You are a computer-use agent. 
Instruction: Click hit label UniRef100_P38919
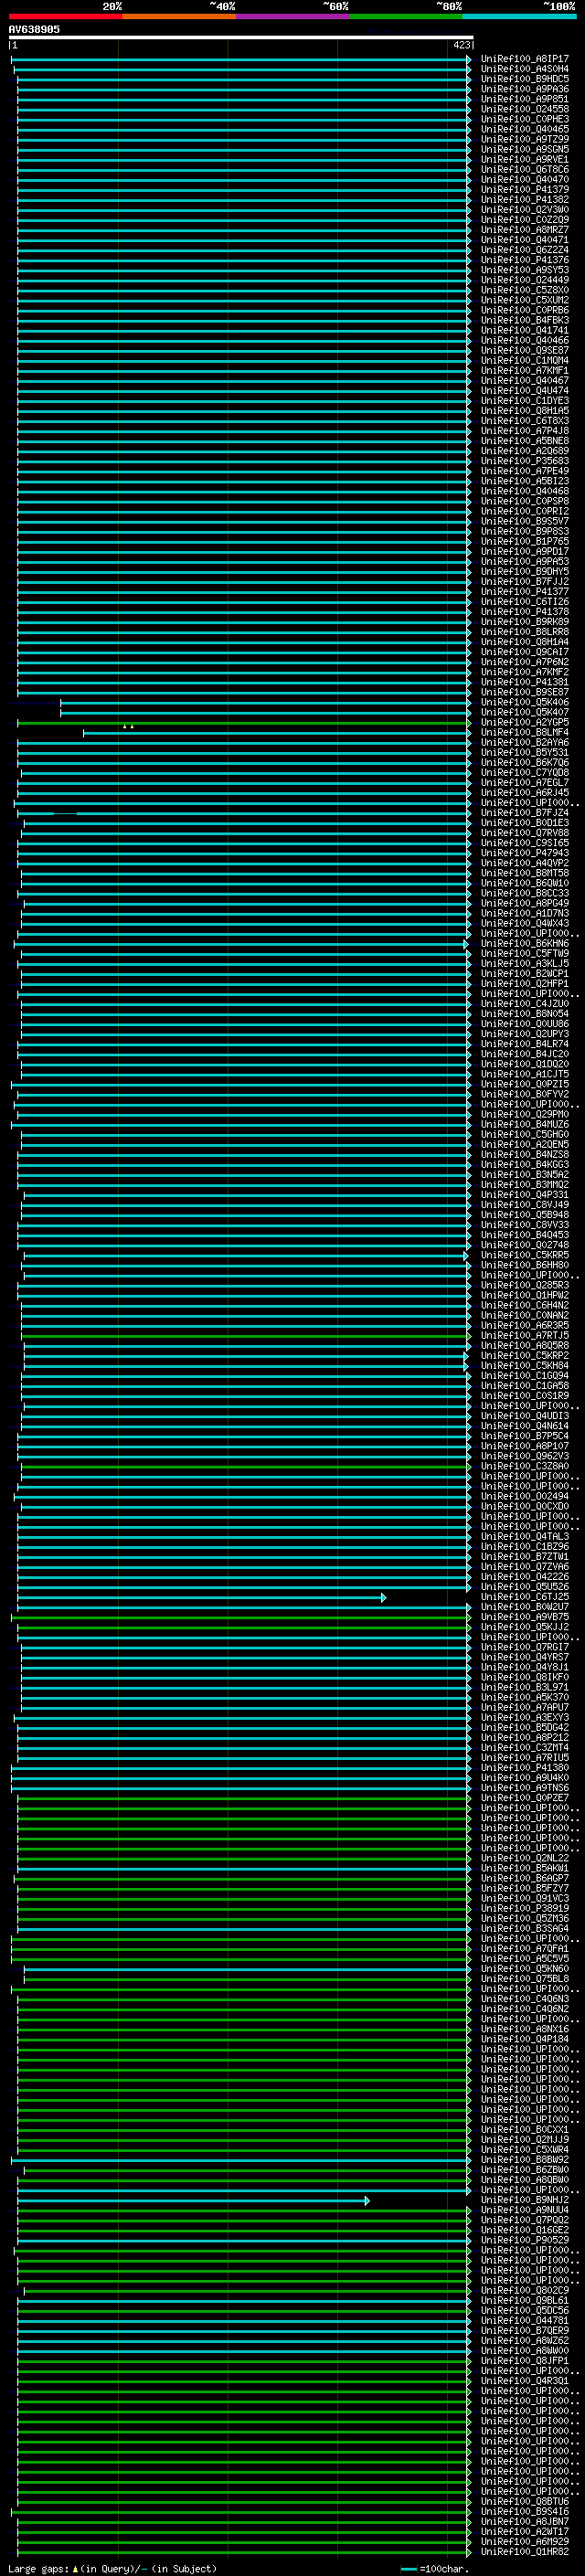click(524, 1908)
